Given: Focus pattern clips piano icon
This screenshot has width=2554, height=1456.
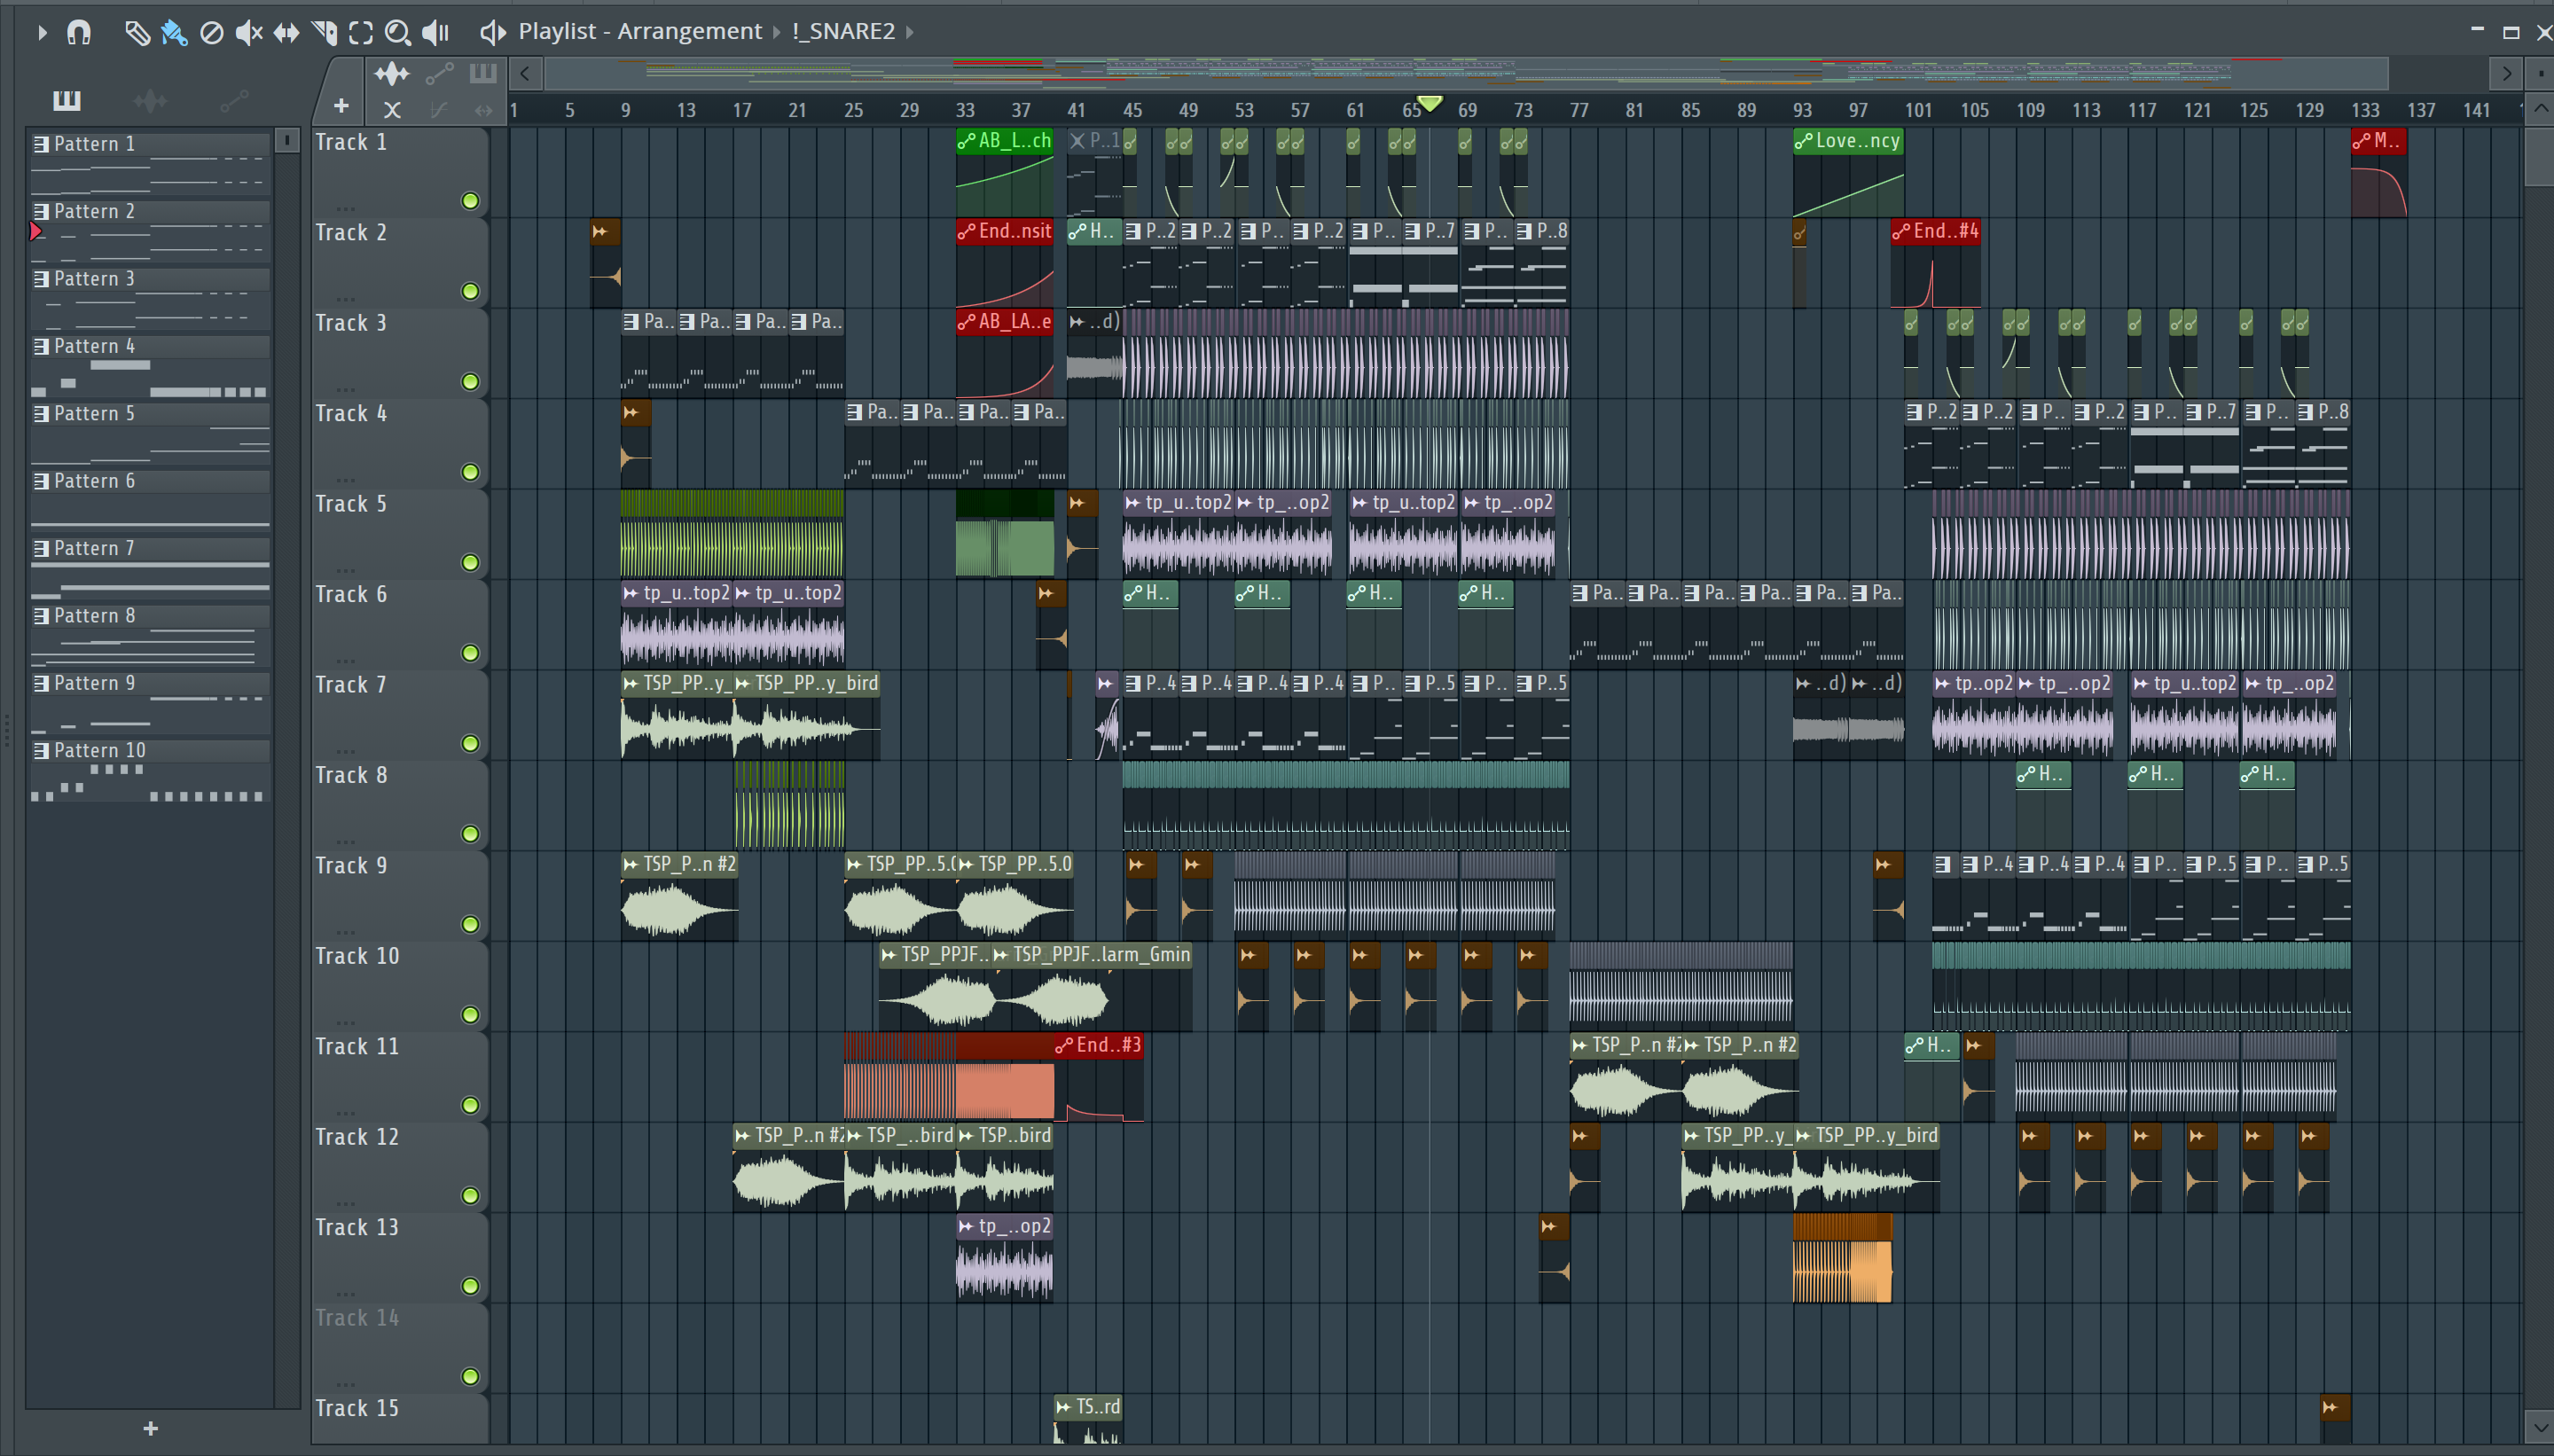Looking at the screenshot, I should [x=483, y=73].
